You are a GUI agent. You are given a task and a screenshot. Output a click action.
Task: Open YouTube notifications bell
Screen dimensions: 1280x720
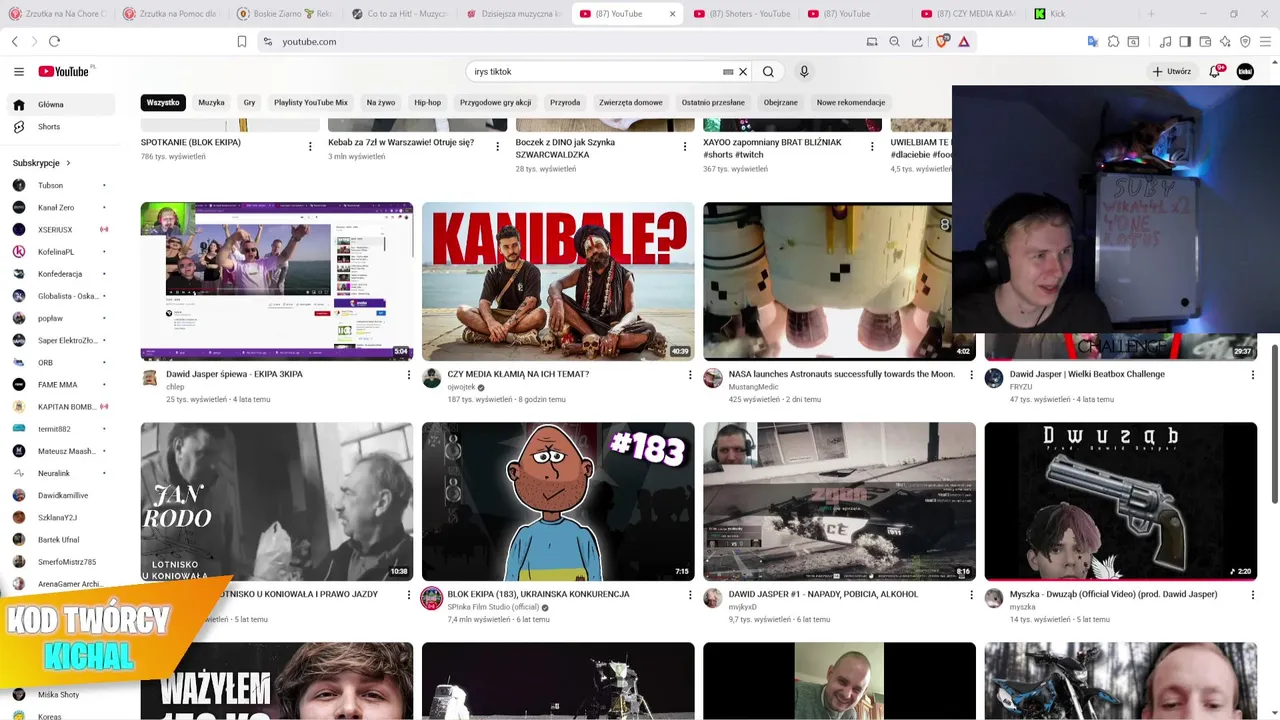(1215, 71)
